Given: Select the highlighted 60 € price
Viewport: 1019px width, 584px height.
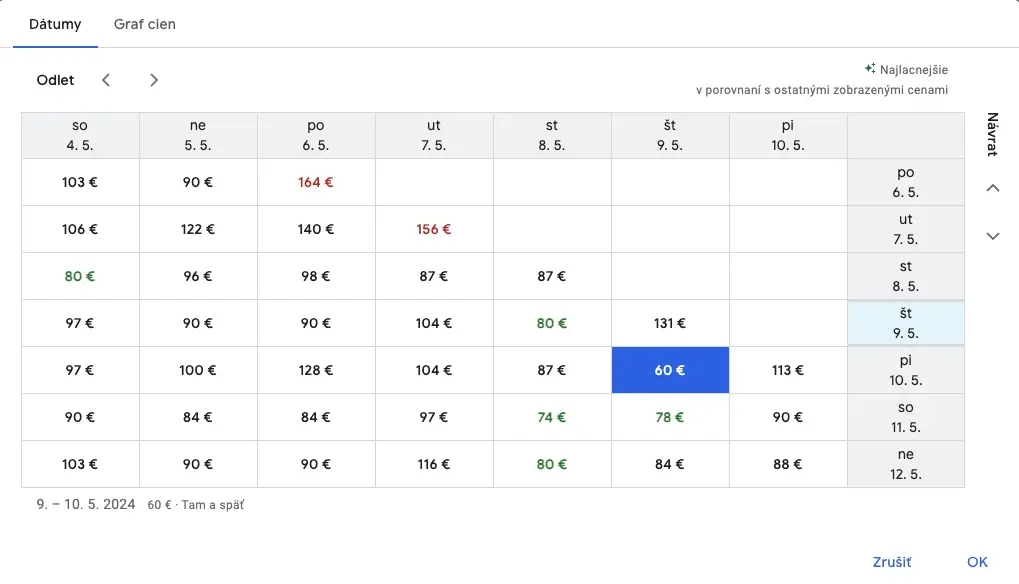Looking at the screenshot, I should point(670,370).
